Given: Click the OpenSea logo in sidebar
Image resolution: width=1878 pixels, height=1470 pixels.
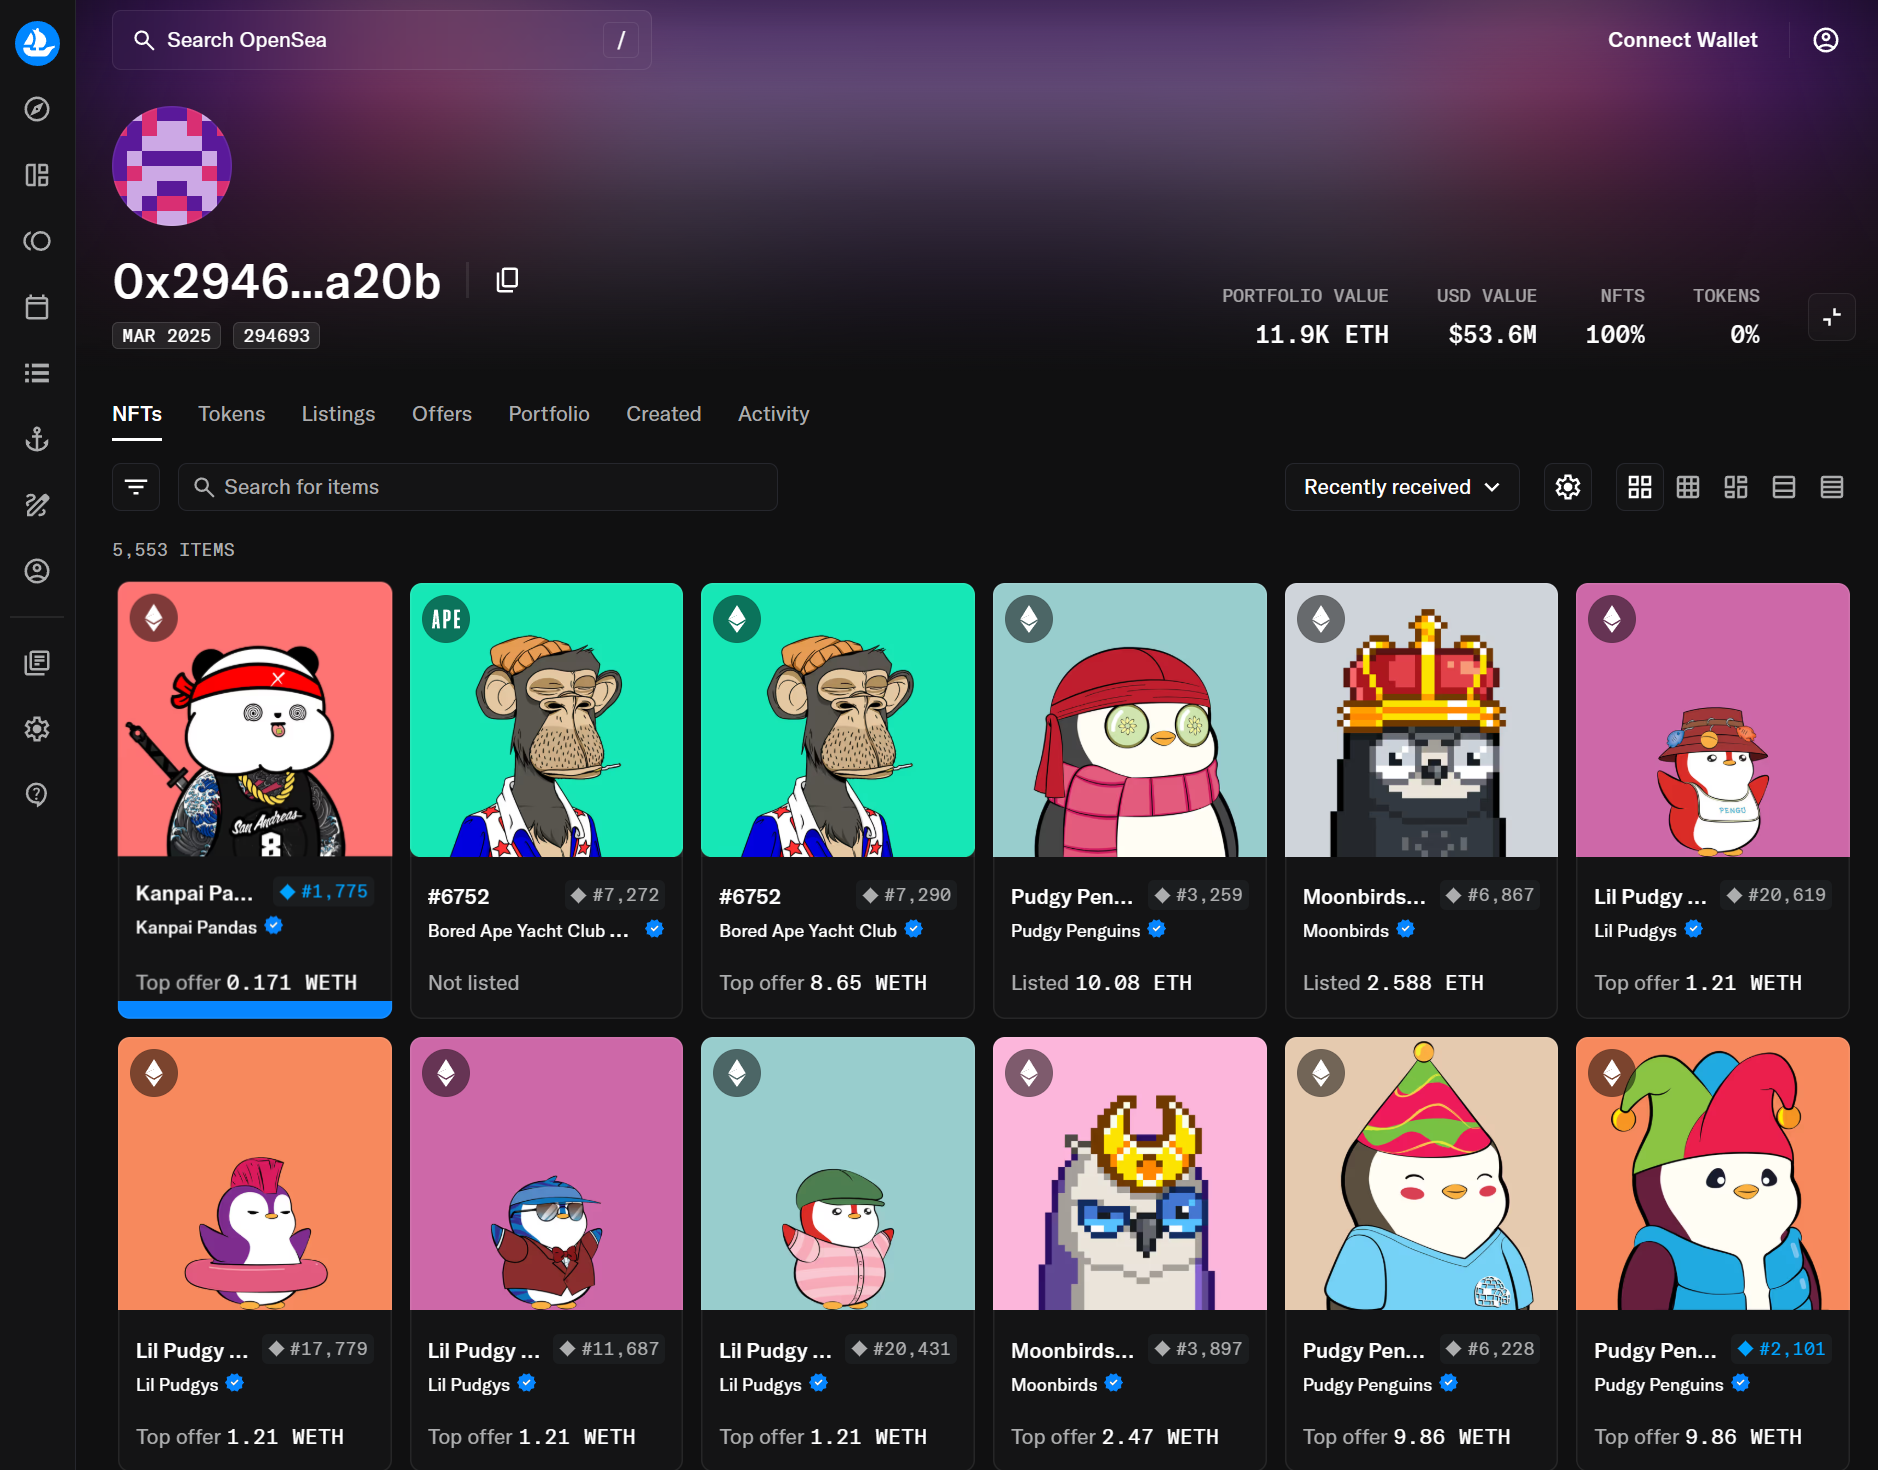Looking at the screenshot, I should click(37, 43).
